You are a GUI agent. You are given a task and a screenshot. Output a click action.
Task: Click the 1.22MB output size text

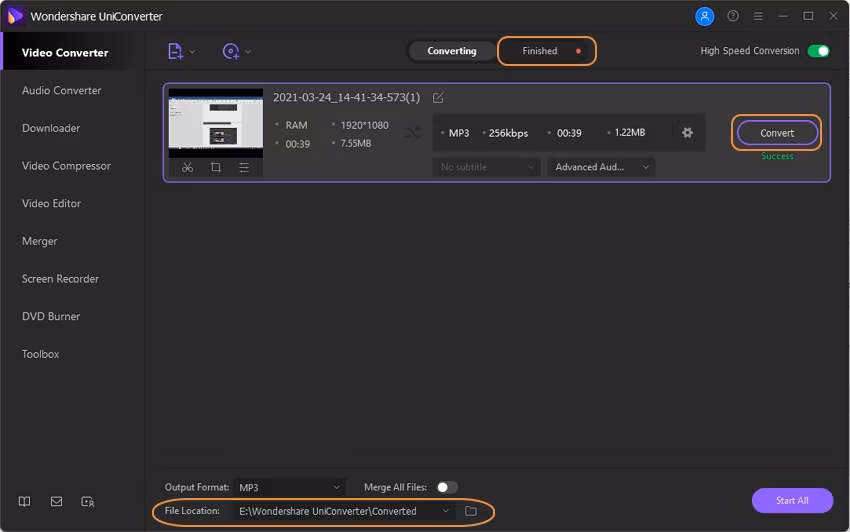(x=629, y=132)
